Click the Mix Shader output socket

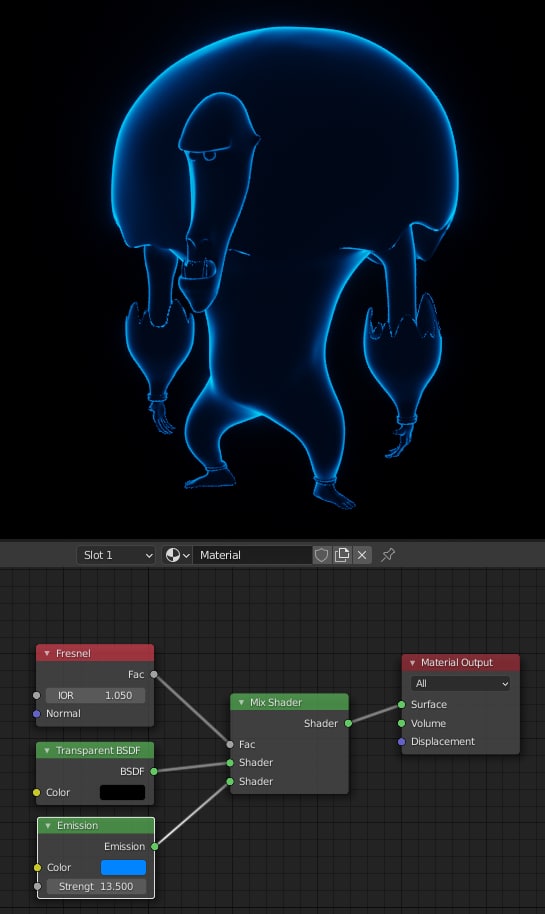348,723
